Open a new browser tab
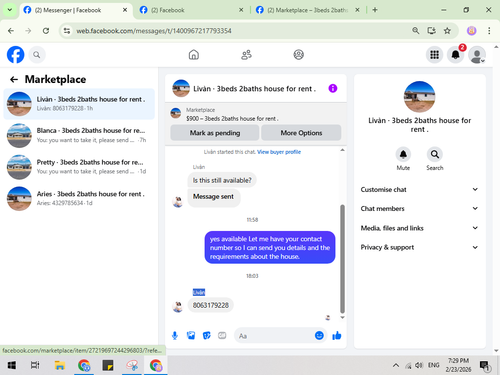This screenshot has width=500, height=375. coord(375,10)
